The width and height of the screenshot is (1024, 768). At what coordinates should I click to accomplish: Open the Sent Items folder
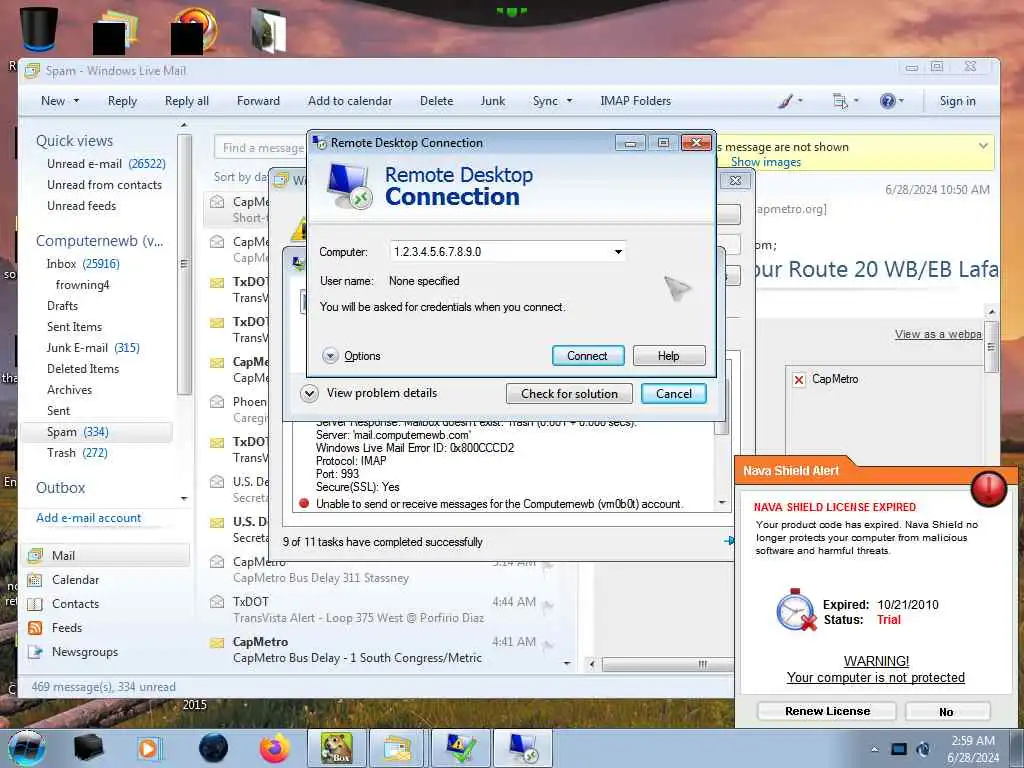pyautogui.click(x=74, y=327)
